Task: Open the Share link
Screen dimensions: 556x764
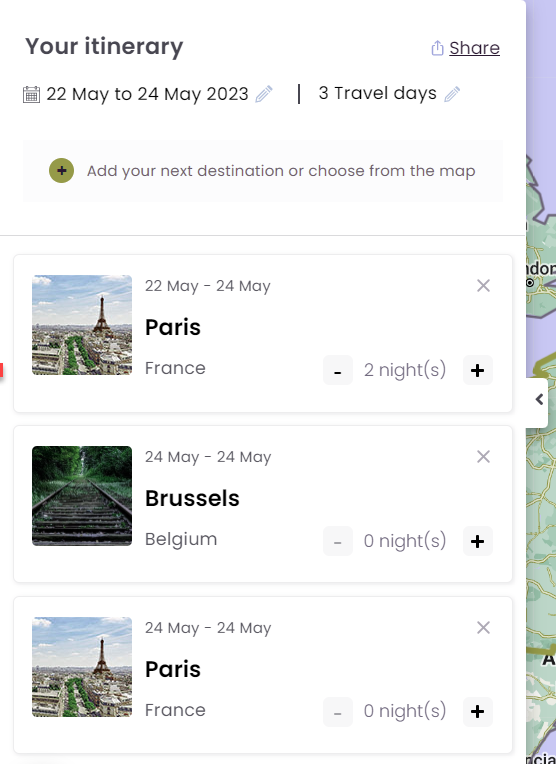Action: [x=474, y=48]
